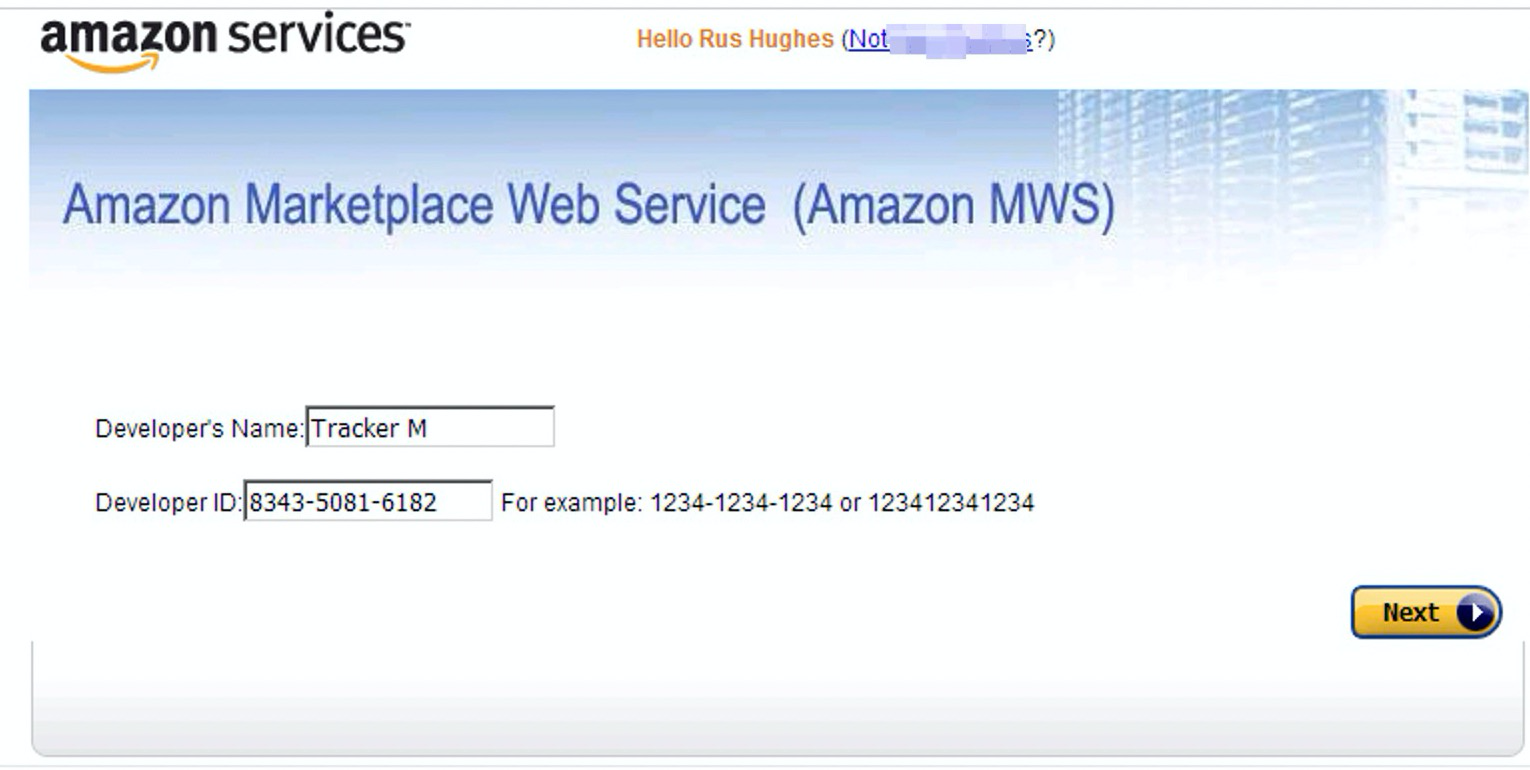This screenshot has height=770, width=1530.
Task: Click the '(Amazon MWS)' text in the banner
Action: [x=954, y=205]
